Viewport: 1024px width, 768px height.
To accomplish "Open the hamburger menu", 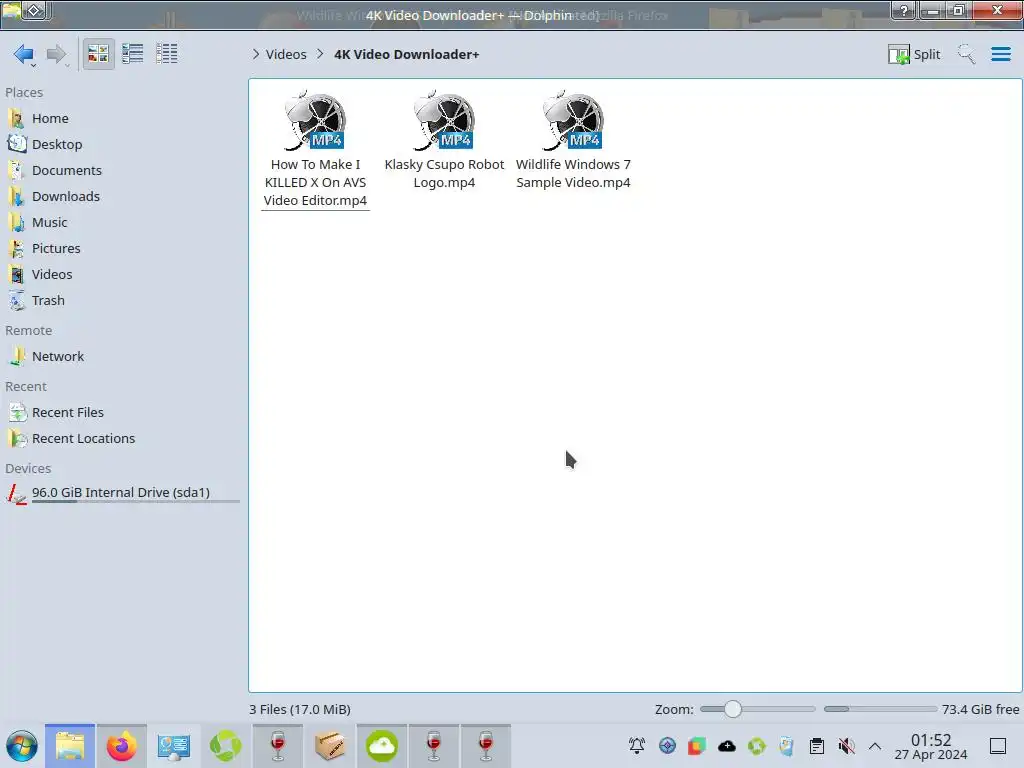I will (1000, 54).
